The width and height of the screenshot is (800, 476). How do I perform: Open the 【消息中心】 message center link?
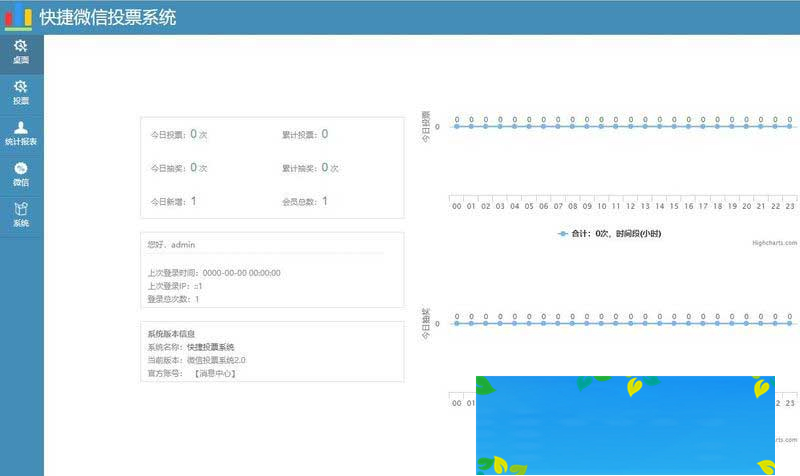pos(214,373)
